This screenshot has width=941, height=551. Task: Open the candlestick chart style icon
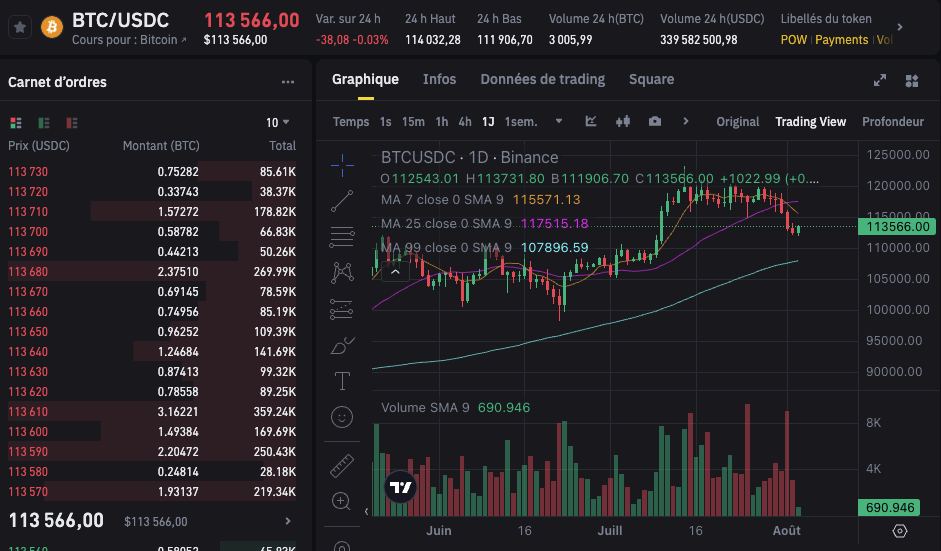point(623,121)
